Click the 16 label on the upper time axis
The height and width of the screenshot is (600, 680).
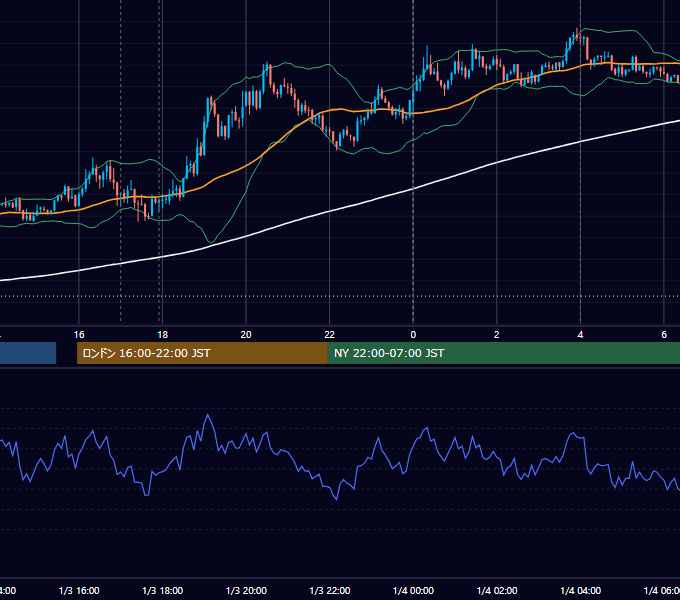click(79, 335)
